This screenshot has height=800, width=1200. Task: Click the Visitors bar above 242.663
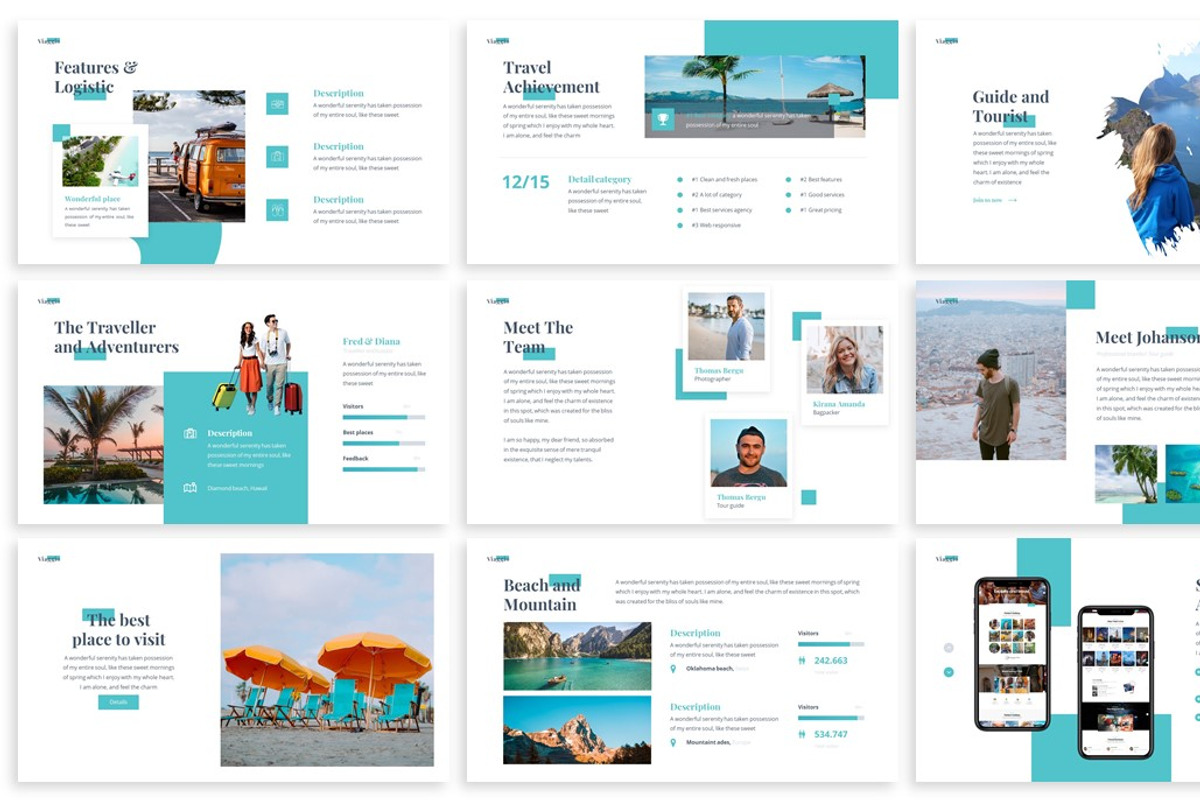(831, 644)
